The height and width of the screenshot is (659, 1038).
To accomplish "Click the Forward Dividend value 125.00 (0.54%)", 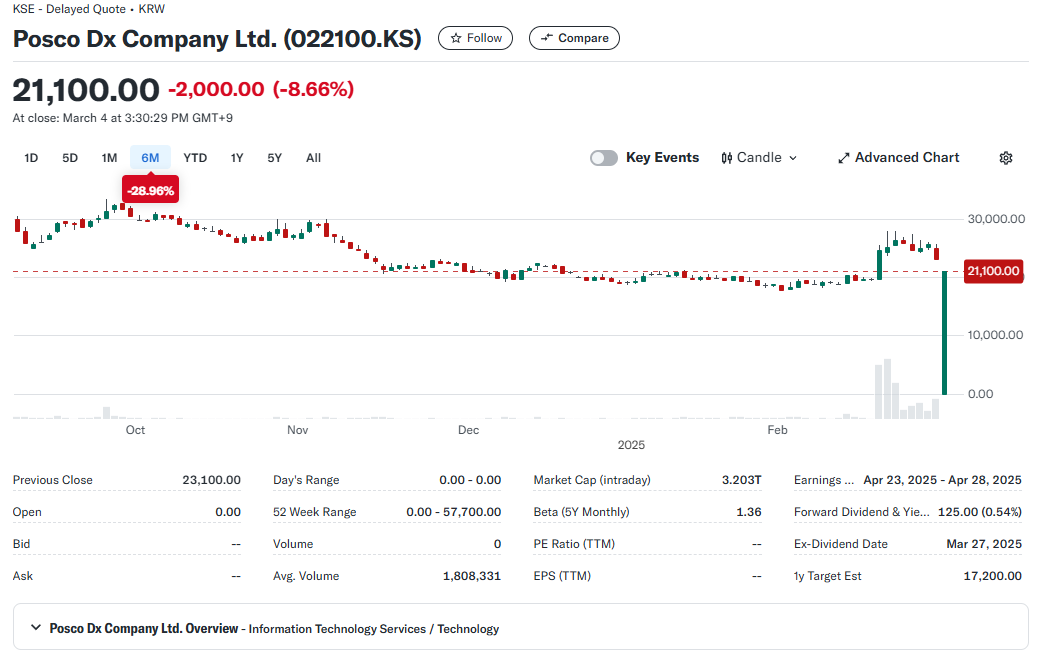I will click(980, 512).
